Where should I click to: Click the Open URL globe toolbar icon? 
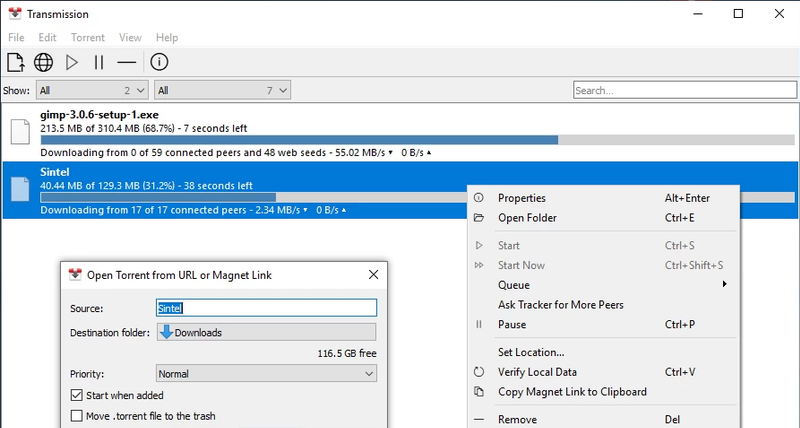tap(43, 62)
